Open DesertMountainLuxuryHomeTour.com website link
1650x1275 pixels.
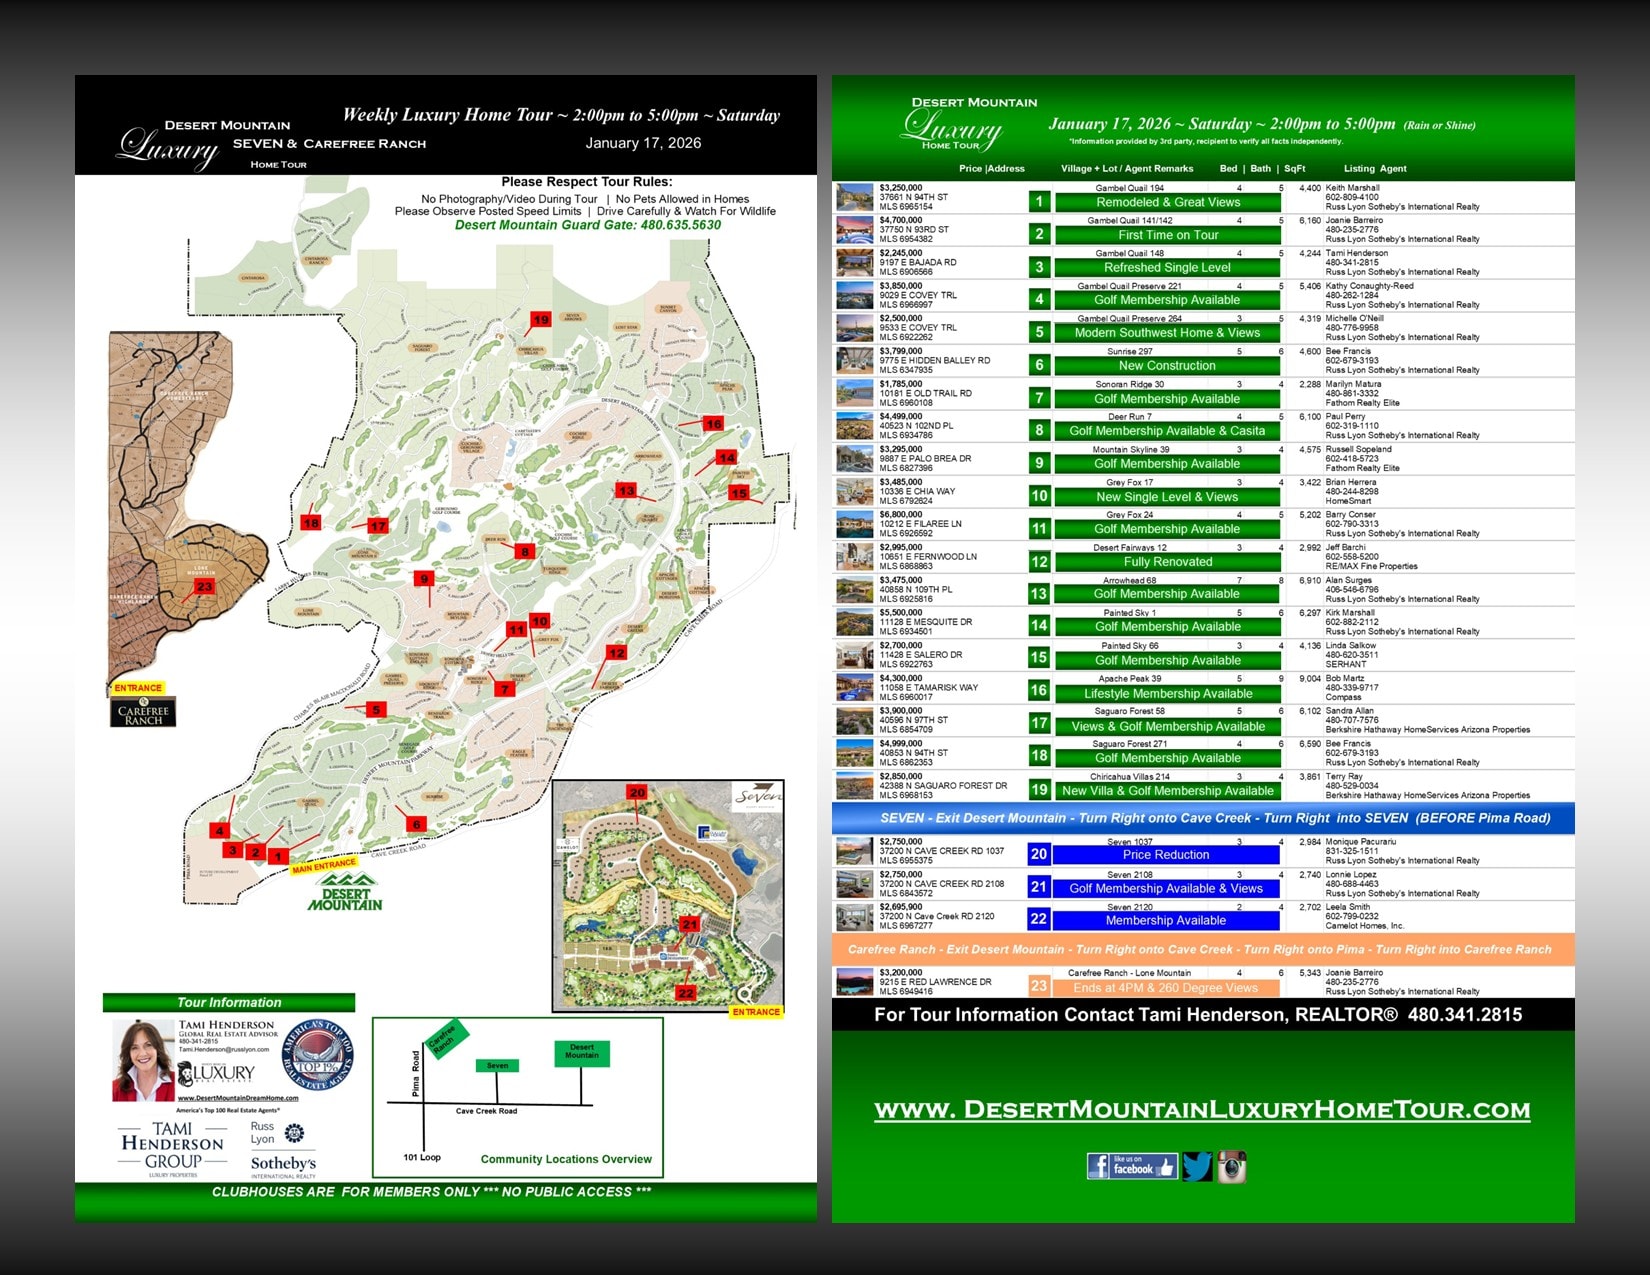tap(1202, 1109)
